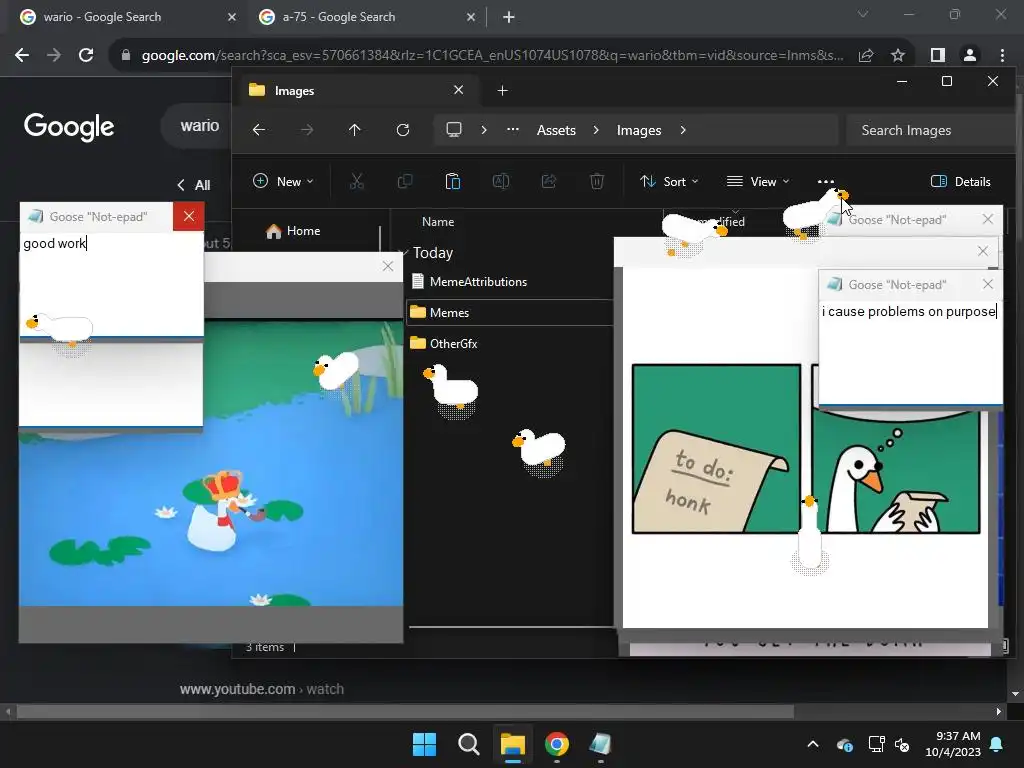Click the Goose notepad icon in taskbar
Viewport: 1024px width, 768px height.
coord(600,744)
